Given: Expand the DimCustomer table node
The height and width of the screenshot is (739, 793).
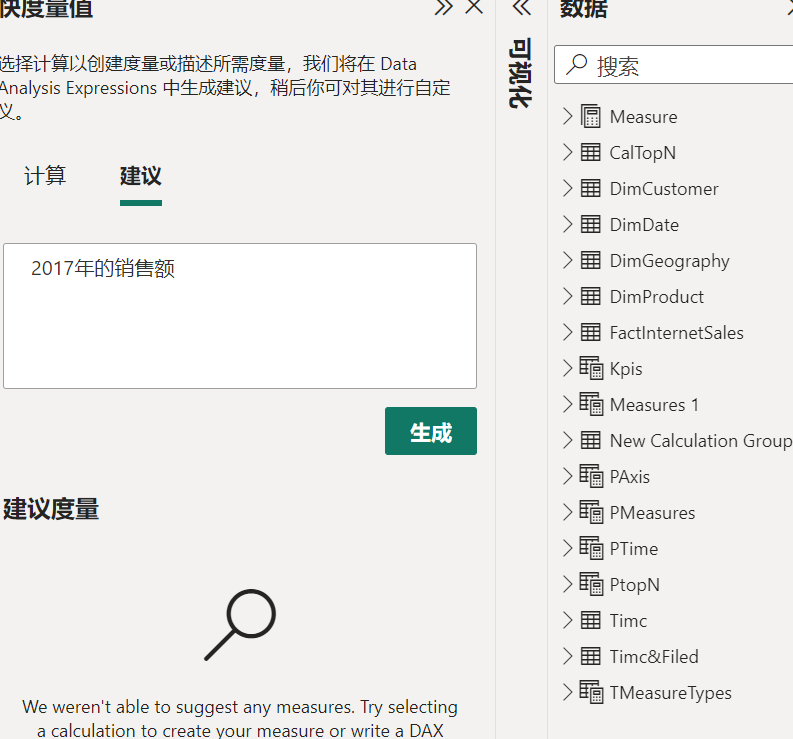Looking at the screenshot, I should [x=567, y=188].
